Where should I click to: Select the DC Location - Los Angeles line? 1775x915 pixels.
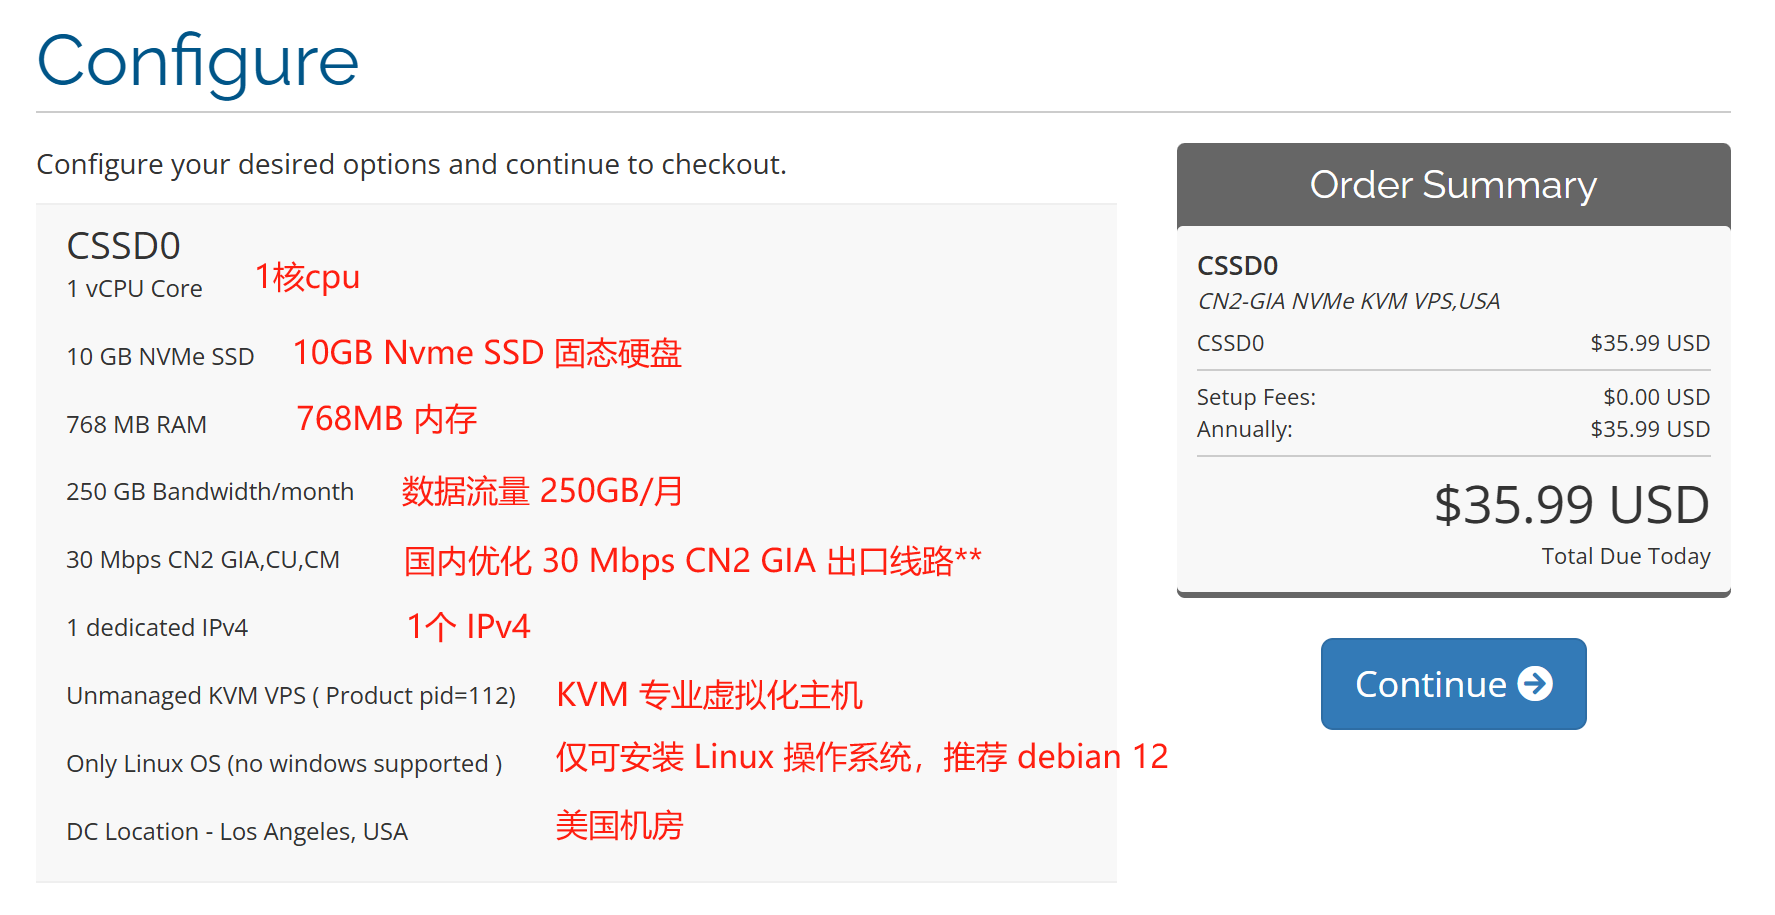point(237,831)
